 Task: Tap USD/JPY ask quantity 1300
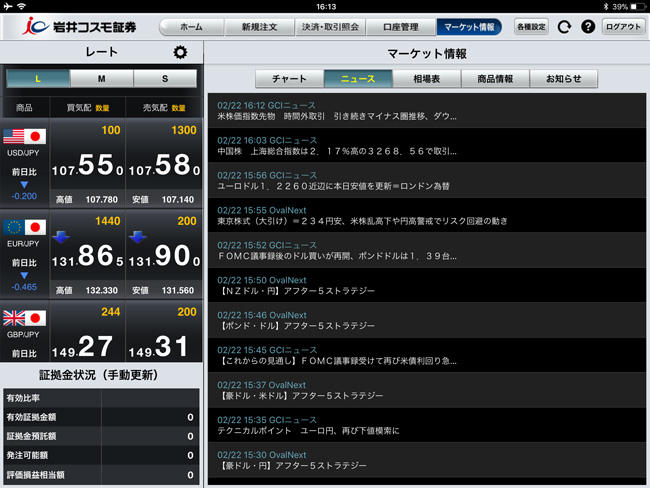point(184,130)
